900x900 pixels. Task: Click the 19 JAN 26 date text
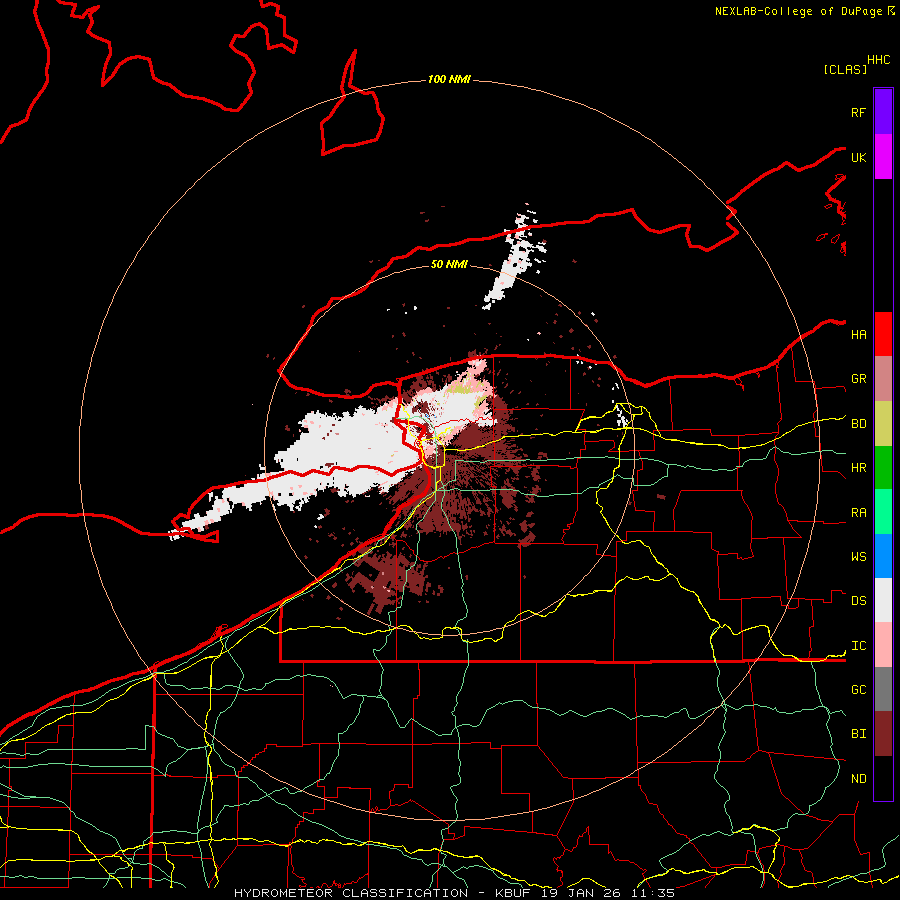(x=581, y=893)
